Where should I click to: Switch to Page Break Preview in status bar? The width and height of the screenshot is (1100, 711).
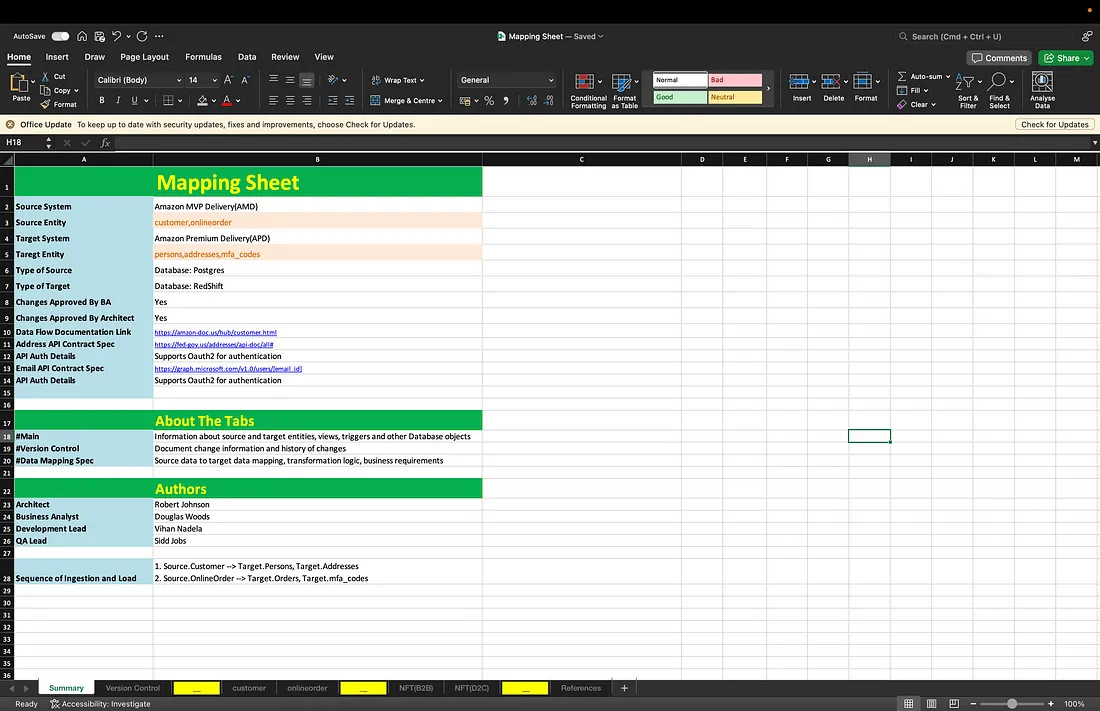coord(954,703)
